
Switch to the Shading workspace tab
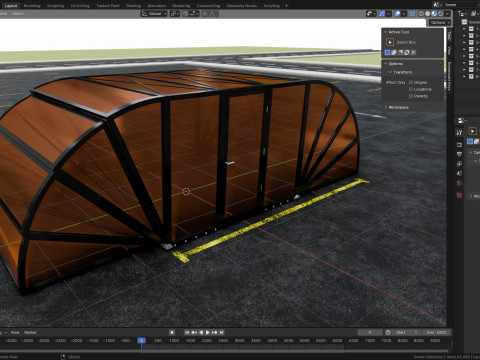[133, 6]
